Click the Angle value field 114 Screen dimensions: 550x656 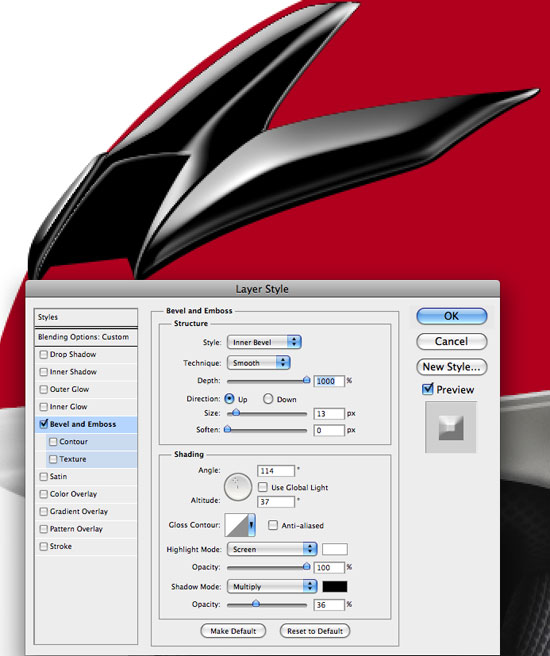[x=276, y=471]
